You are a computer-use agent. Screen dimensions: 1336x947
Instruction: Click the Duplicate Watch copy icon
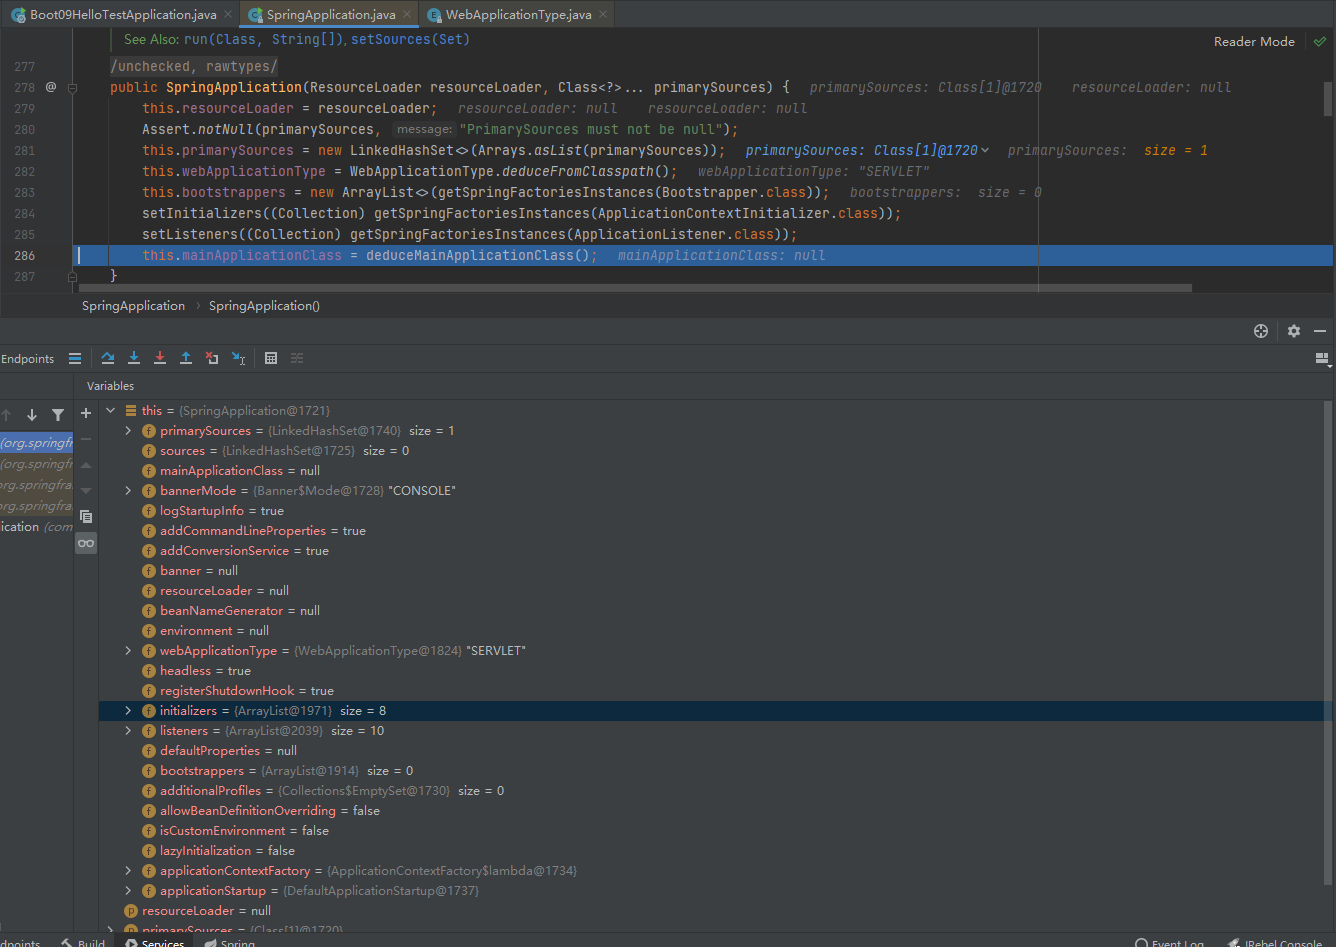(x=86, y=517)
